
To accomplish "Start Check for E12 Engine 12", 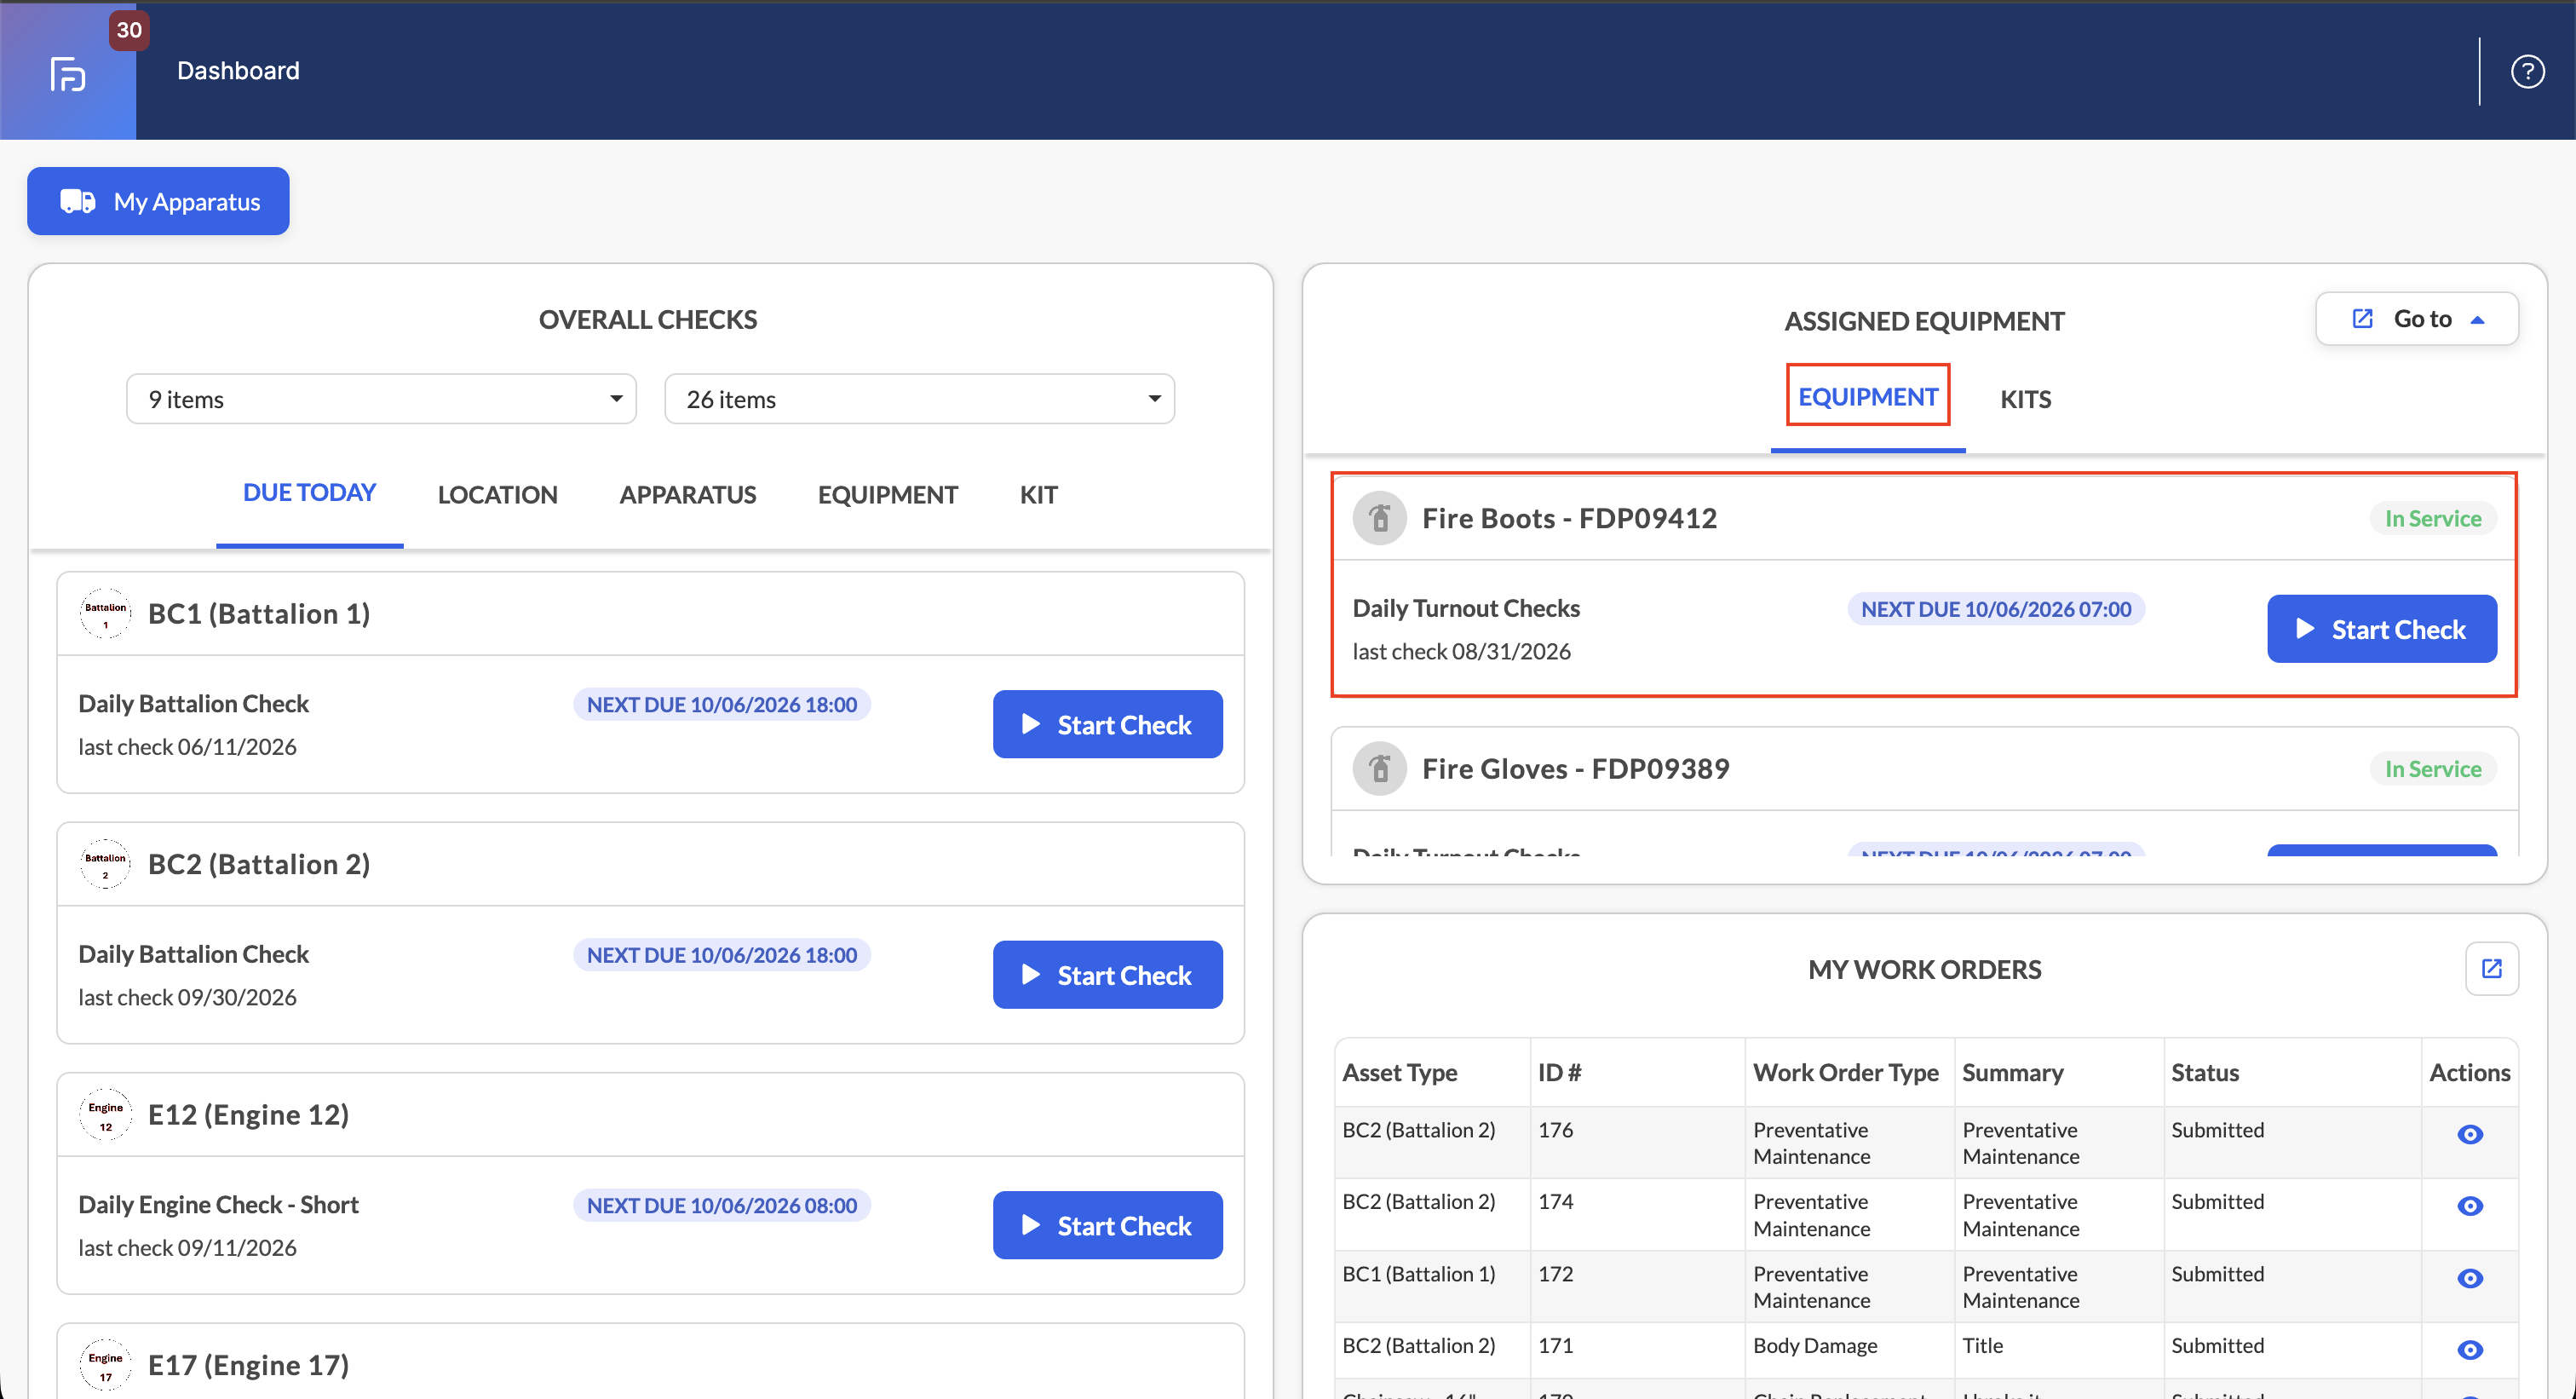I will (1107, 1225).
